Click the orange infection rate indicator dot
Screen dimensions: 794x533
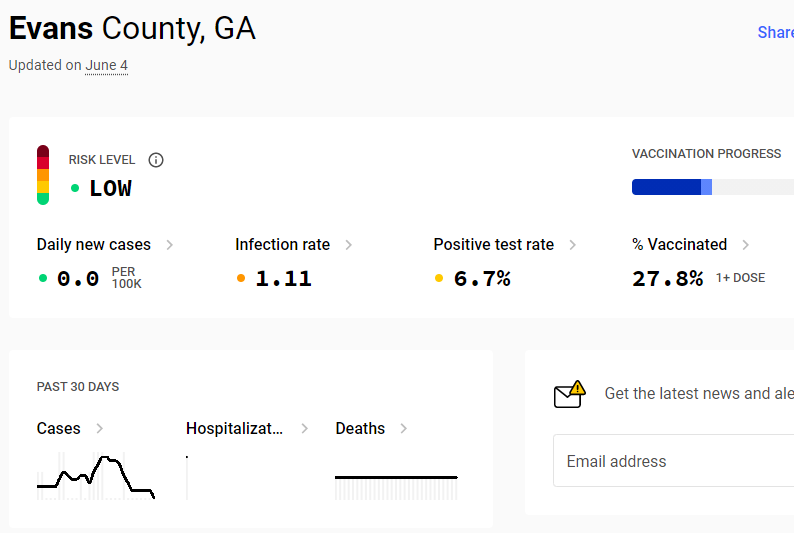[241, 278]
